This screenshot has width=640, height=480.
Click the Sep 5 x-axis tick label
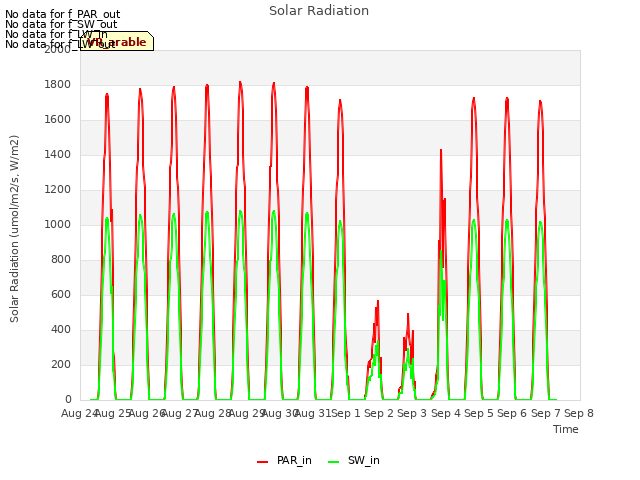pos(479,413)
